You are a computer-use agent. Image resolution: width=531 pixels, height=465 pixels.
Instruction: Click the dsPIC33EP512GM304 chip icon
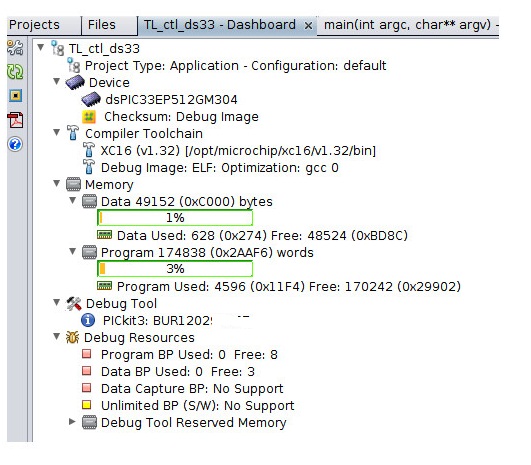(91, 99)
